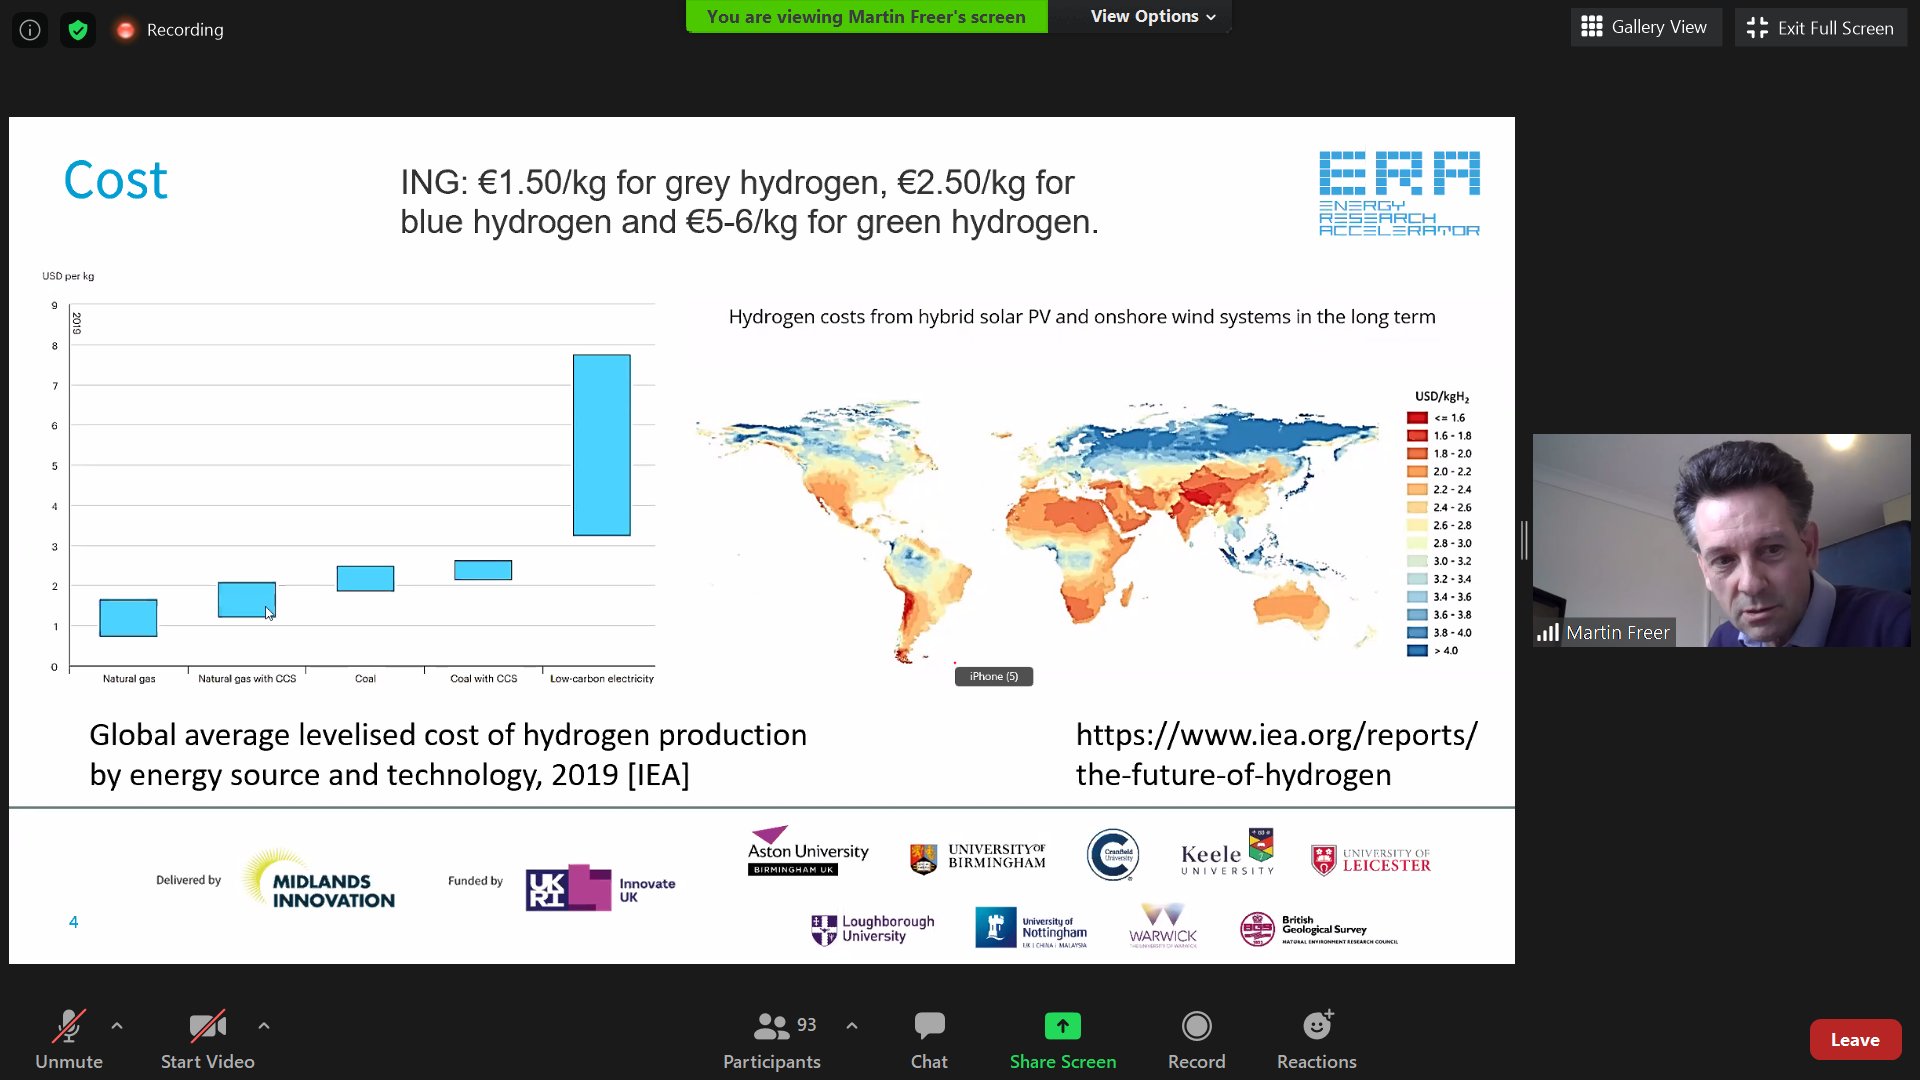Click the red Leave button
Screen dimensions: 1920x1080
click(1855, 1040)
